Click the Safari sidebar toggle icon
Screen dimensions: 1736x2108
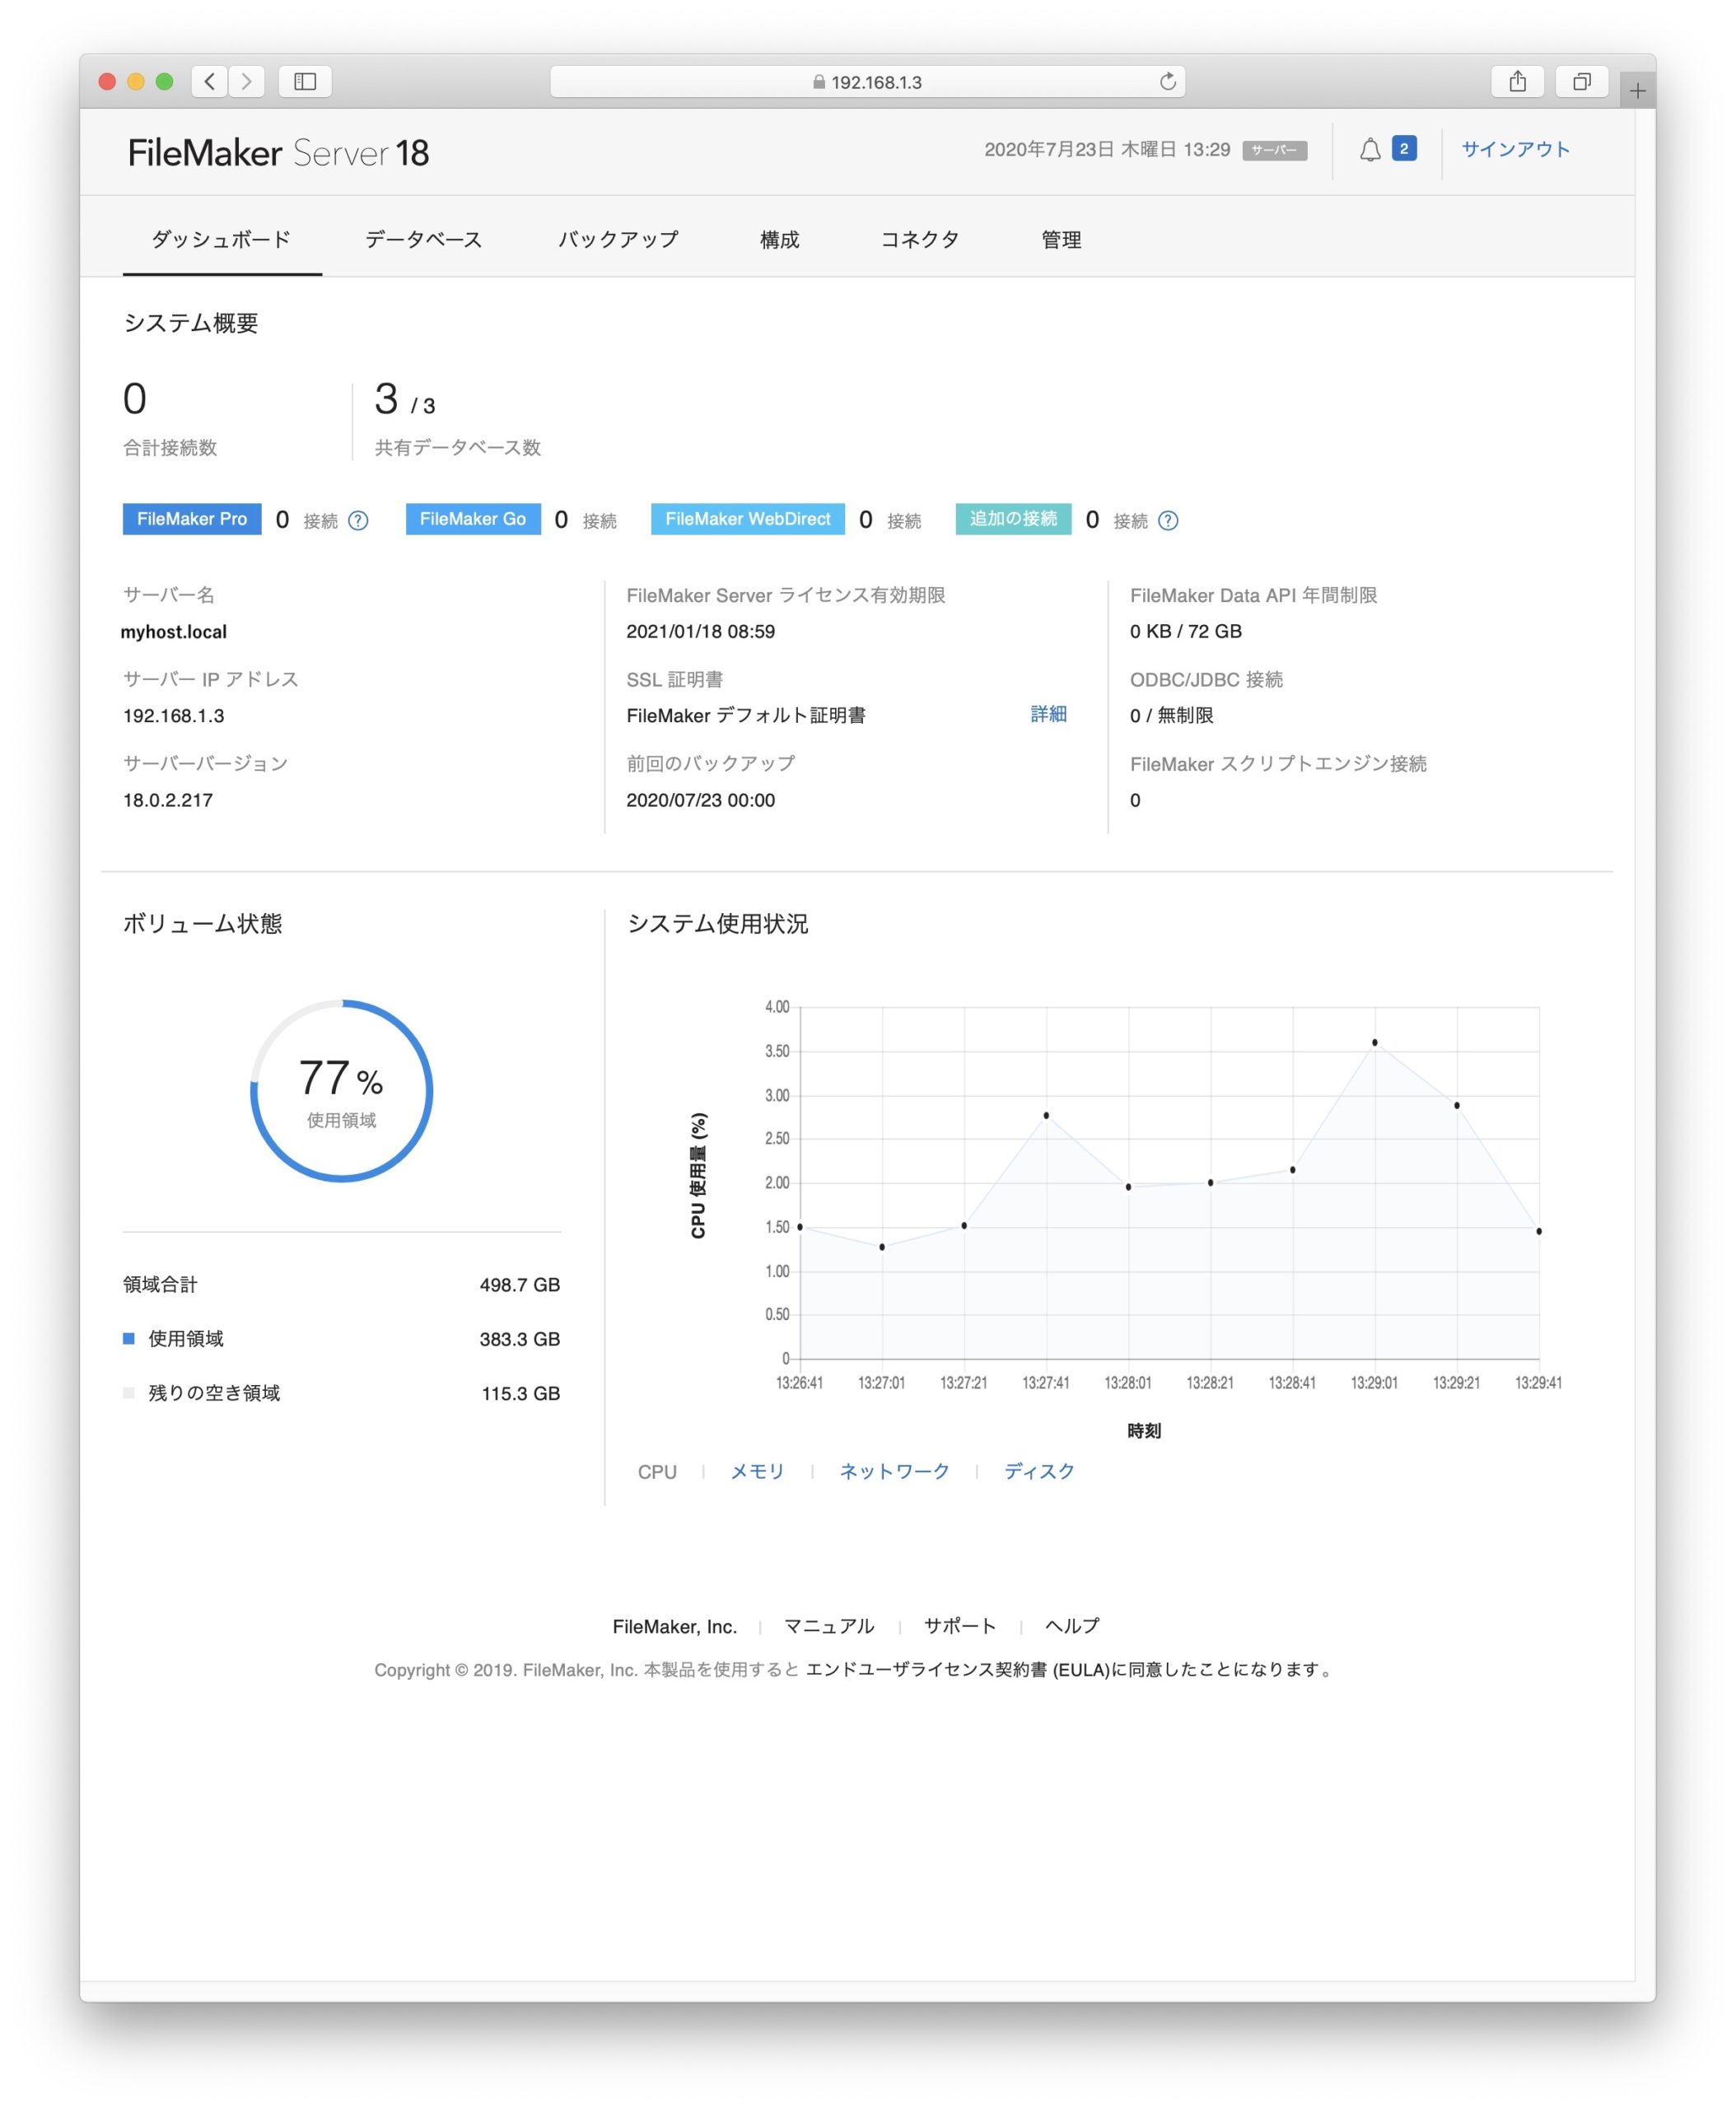coord(305,81)
